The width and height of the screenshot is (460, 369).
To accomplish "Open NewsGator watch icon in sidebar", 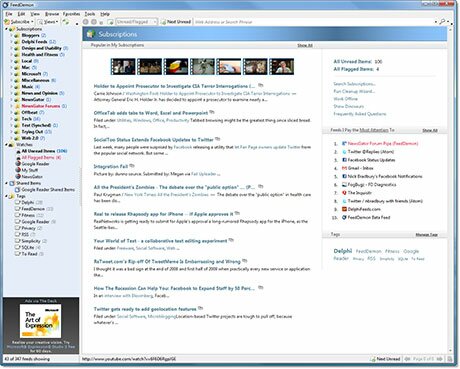I will [x=18, y=176].
